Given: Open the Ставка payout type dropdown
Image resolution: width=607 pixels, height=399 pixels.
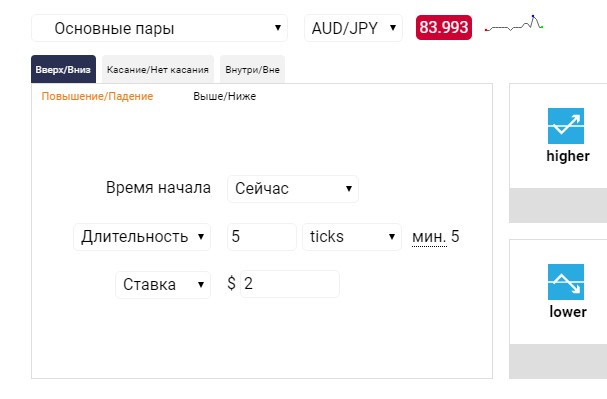Looking at the screenshot, I should click(163, 285).
